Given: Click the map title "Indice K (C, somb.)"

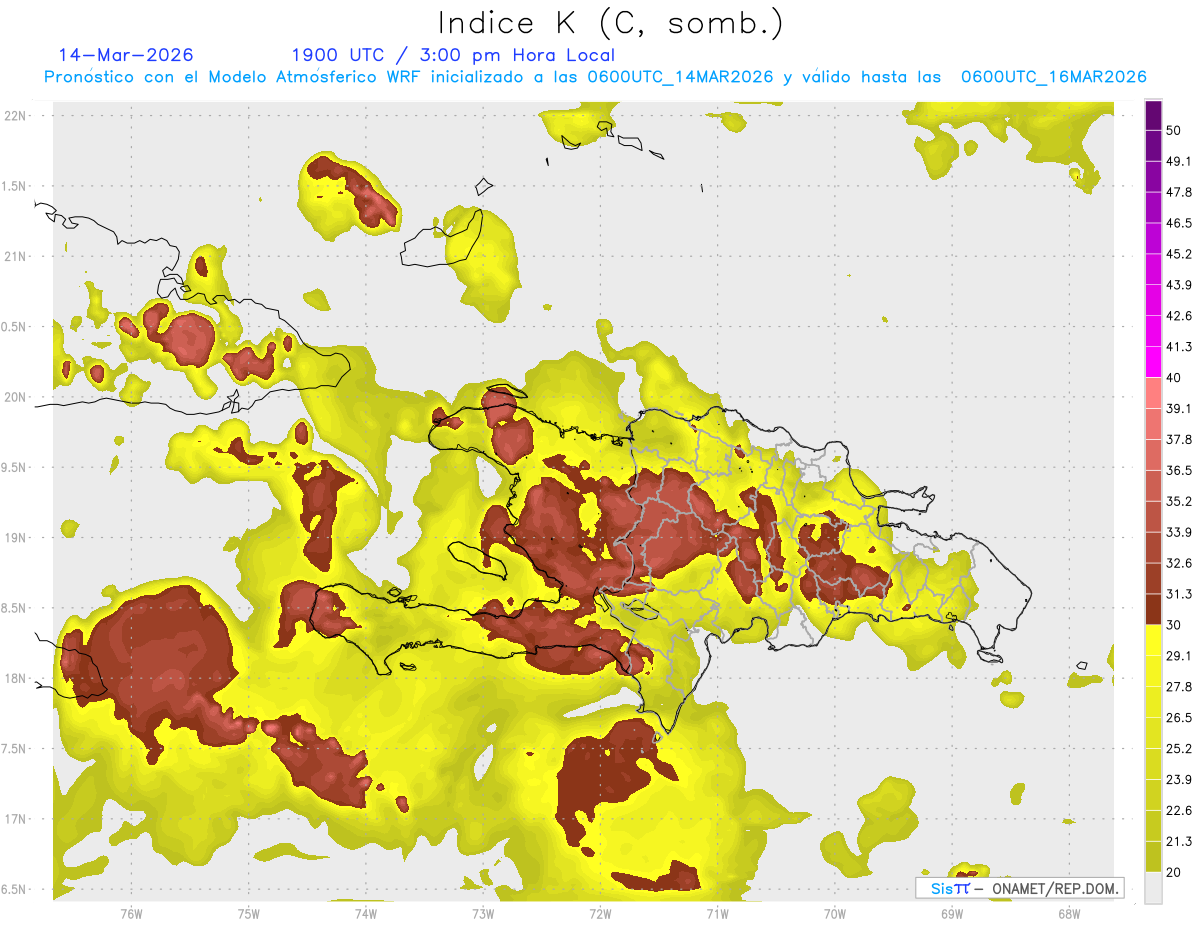Looking at the screenshot, I should tap(611, 23).
